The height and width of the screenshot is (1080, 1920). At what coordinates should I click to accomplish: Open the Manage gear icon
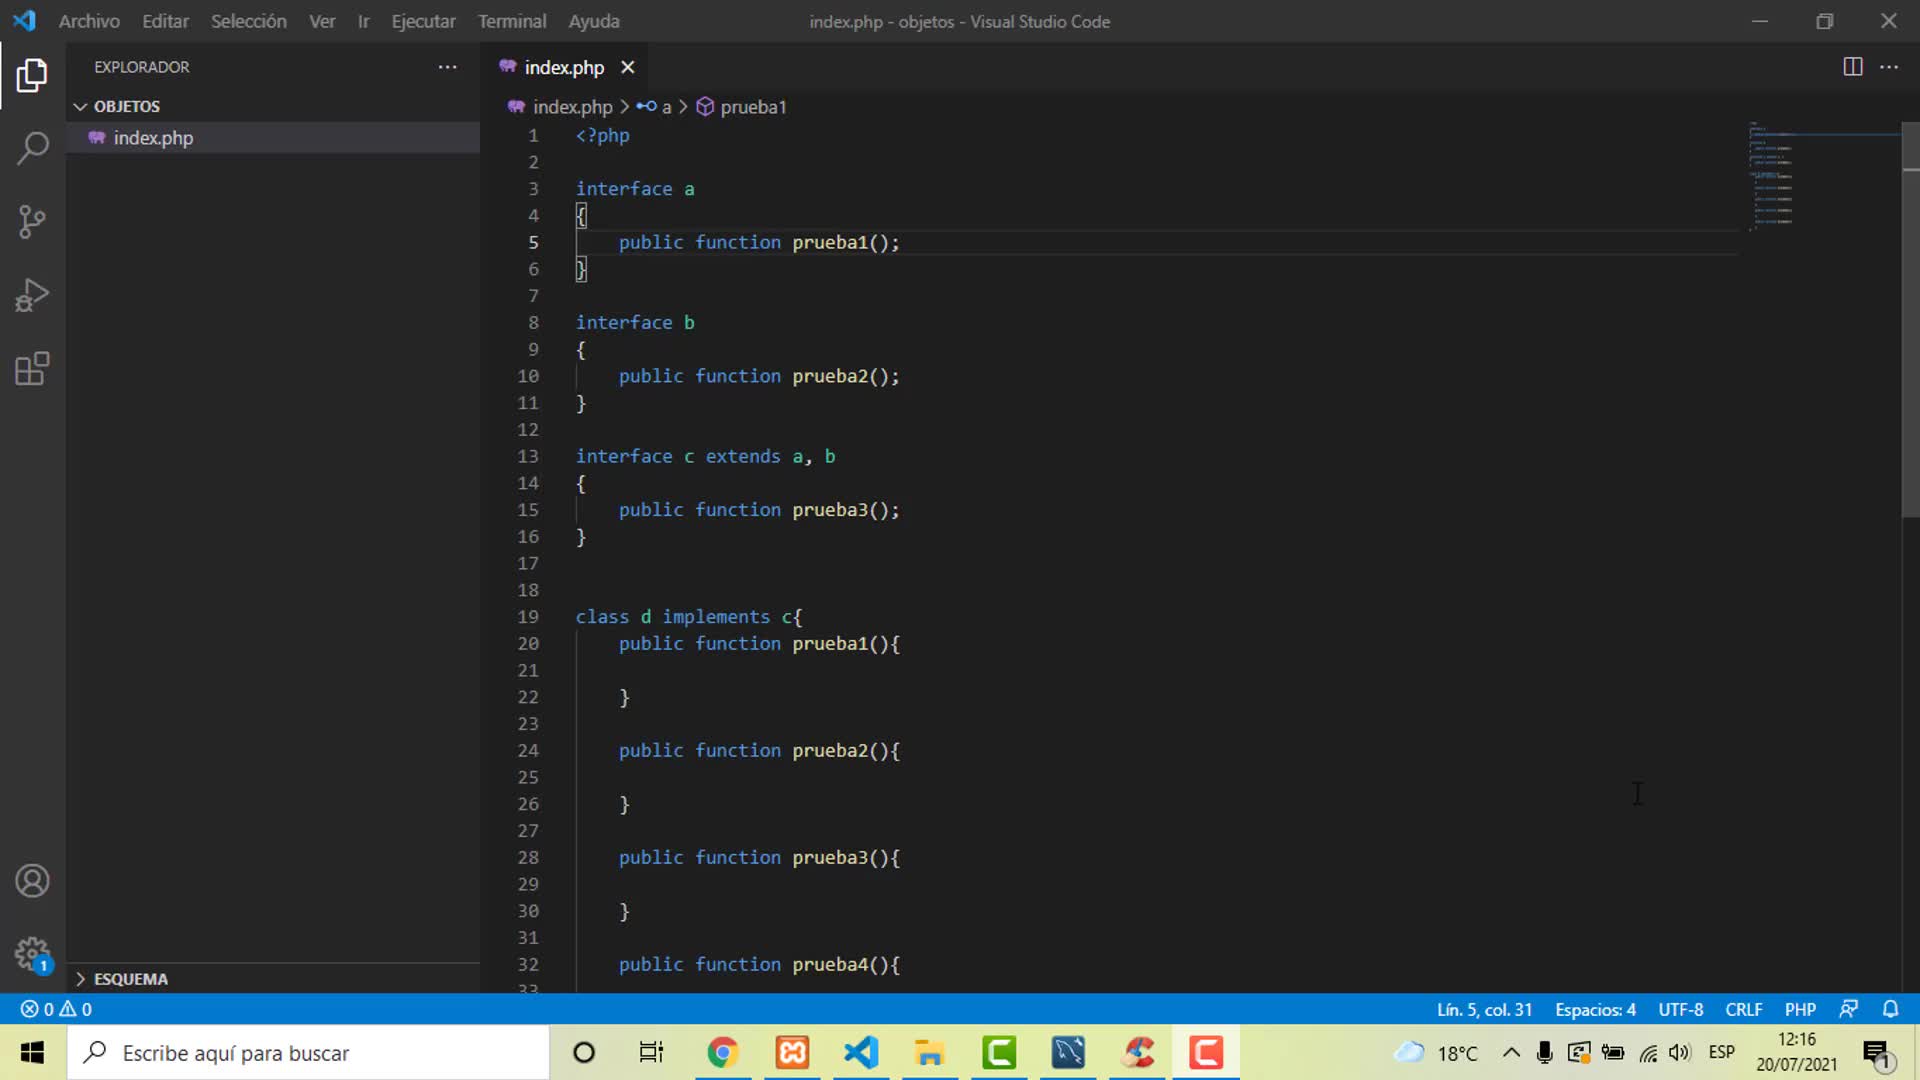[x=32, y=954]
